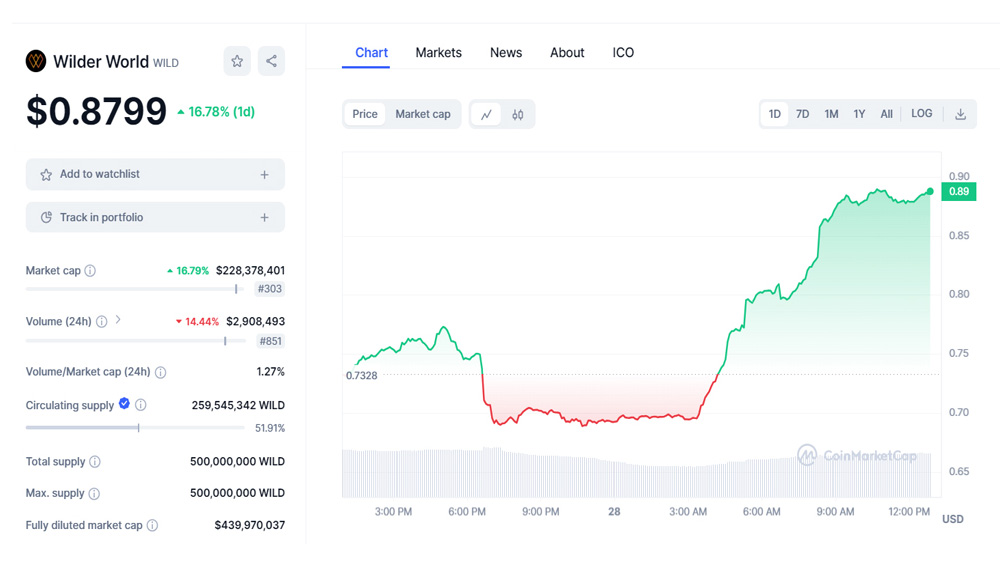Image resolution: width=1000 pixels, height=562 pixels.
Task: Click volume value $2,908,493
Action: 255,322
